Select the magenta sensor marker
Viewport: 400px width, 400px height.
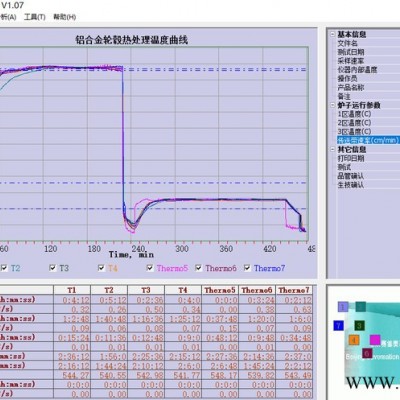point(375,340)
